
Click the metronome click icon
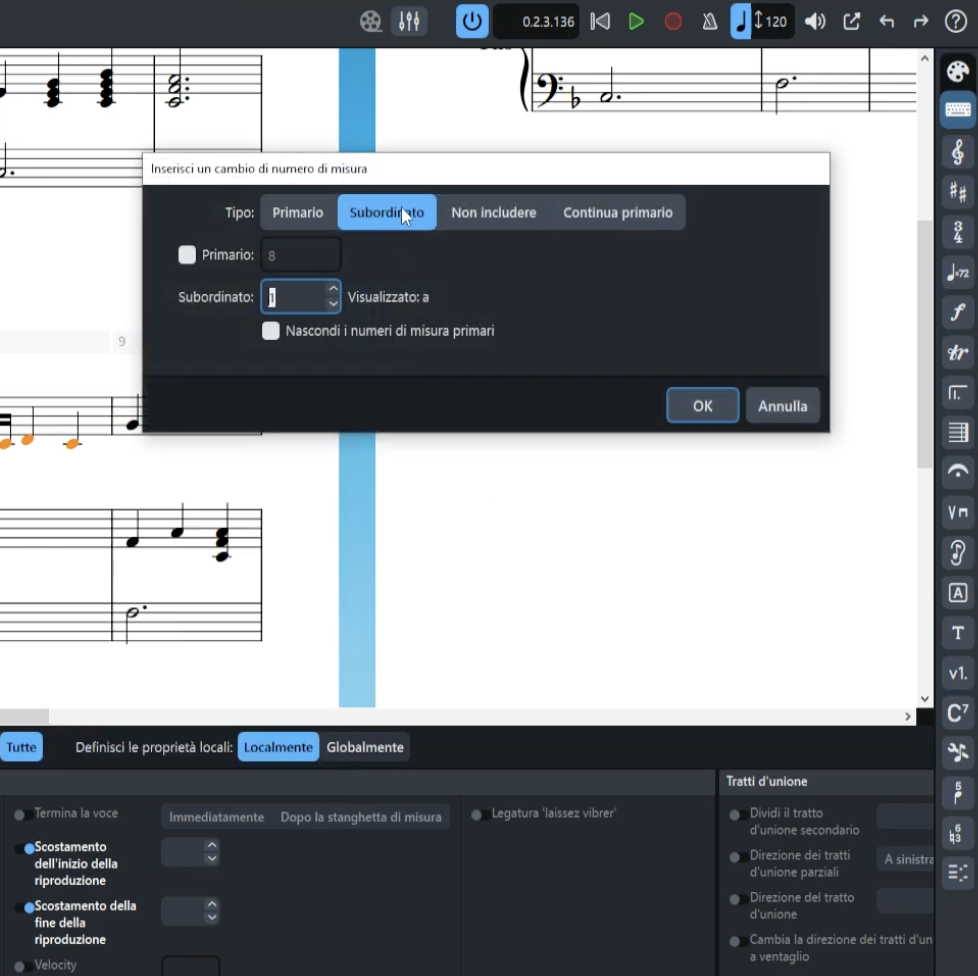tap(710, 21)
